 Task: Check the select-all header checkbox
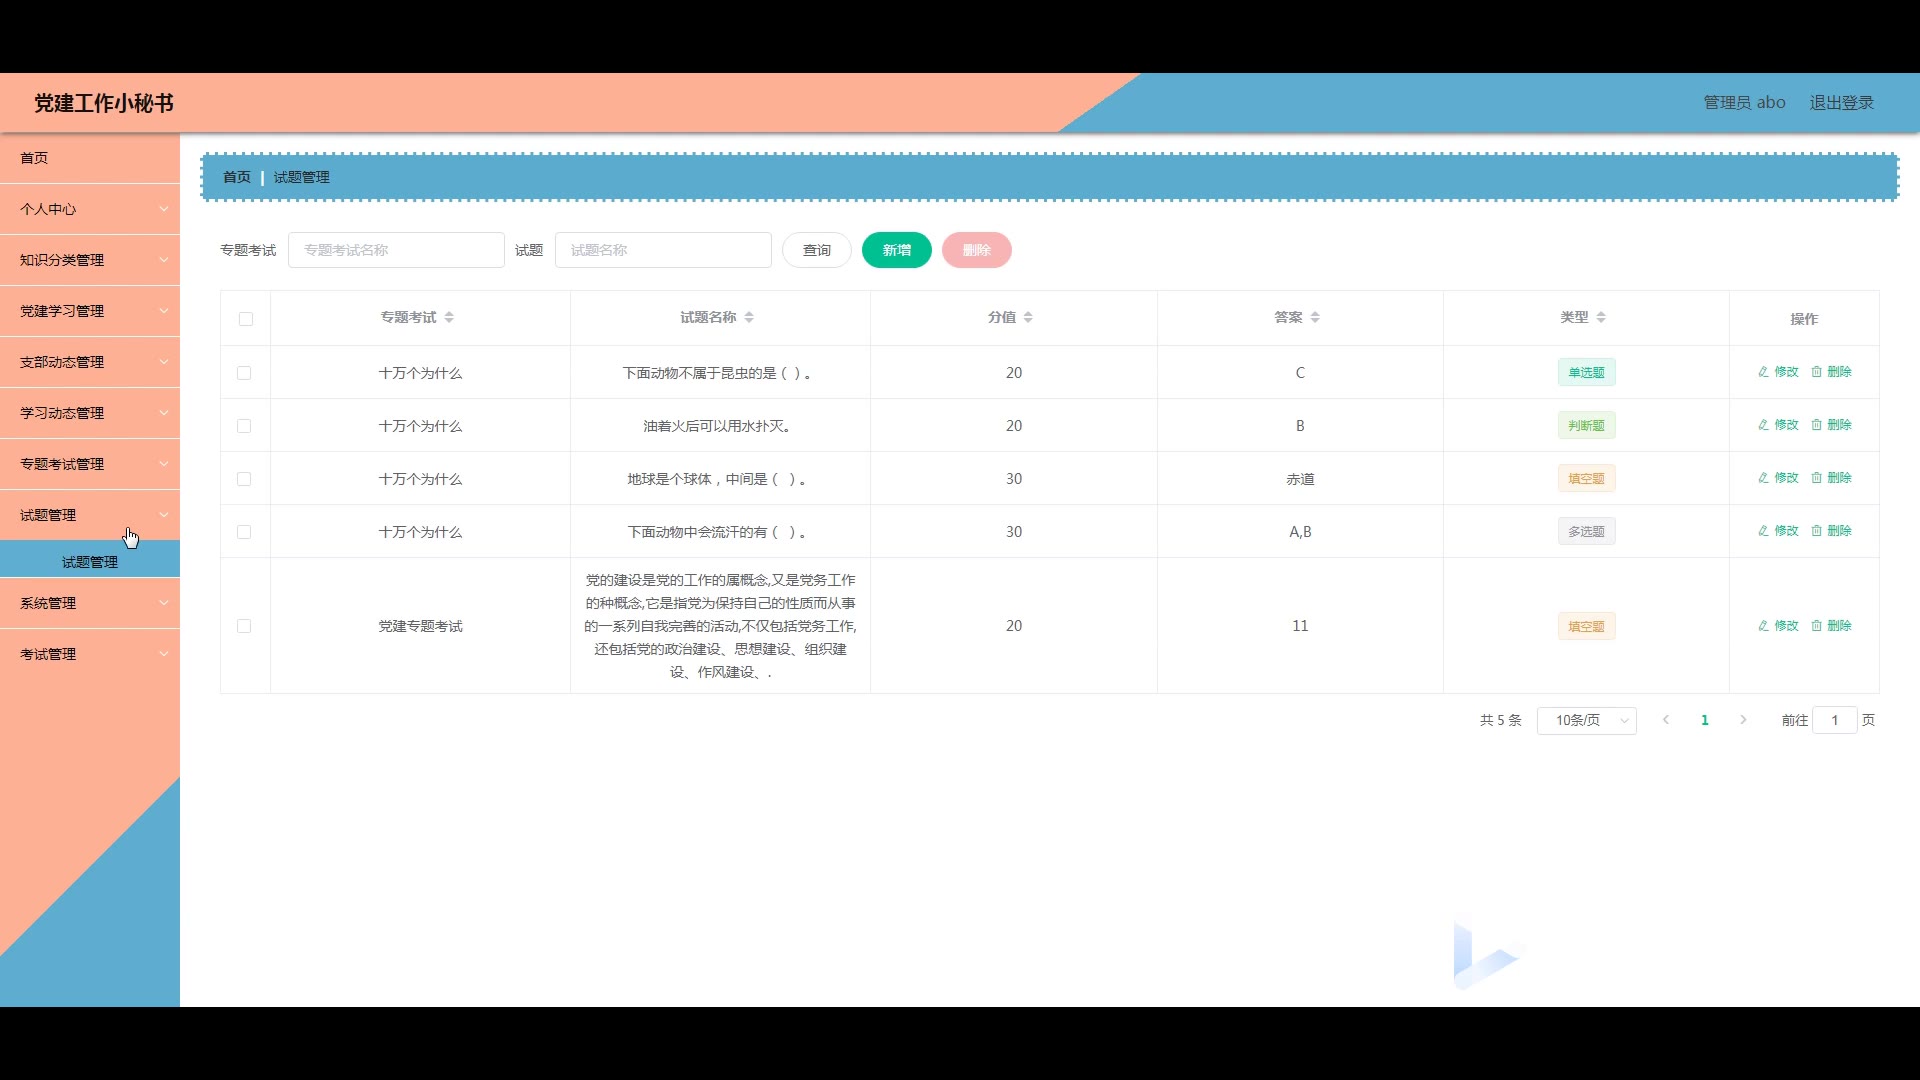[246, 319]
